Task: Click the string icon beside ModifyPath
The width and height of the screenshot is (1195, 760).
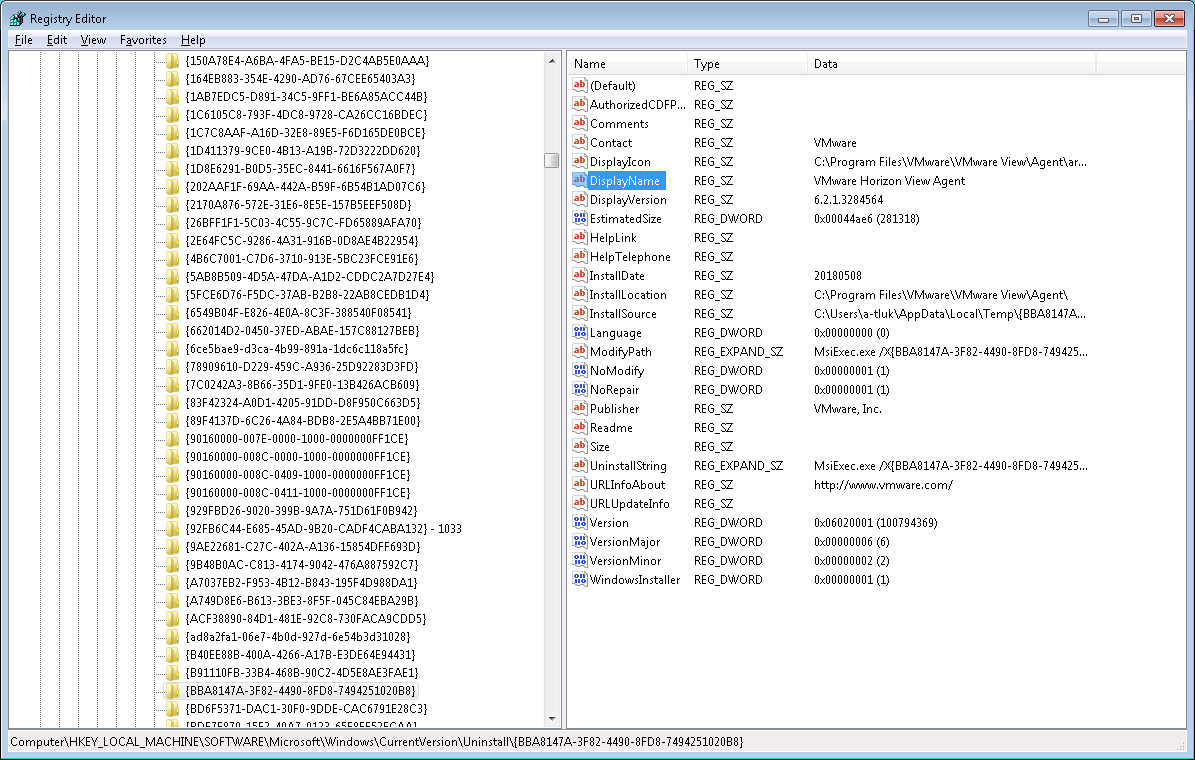Action: pos(580,351)
